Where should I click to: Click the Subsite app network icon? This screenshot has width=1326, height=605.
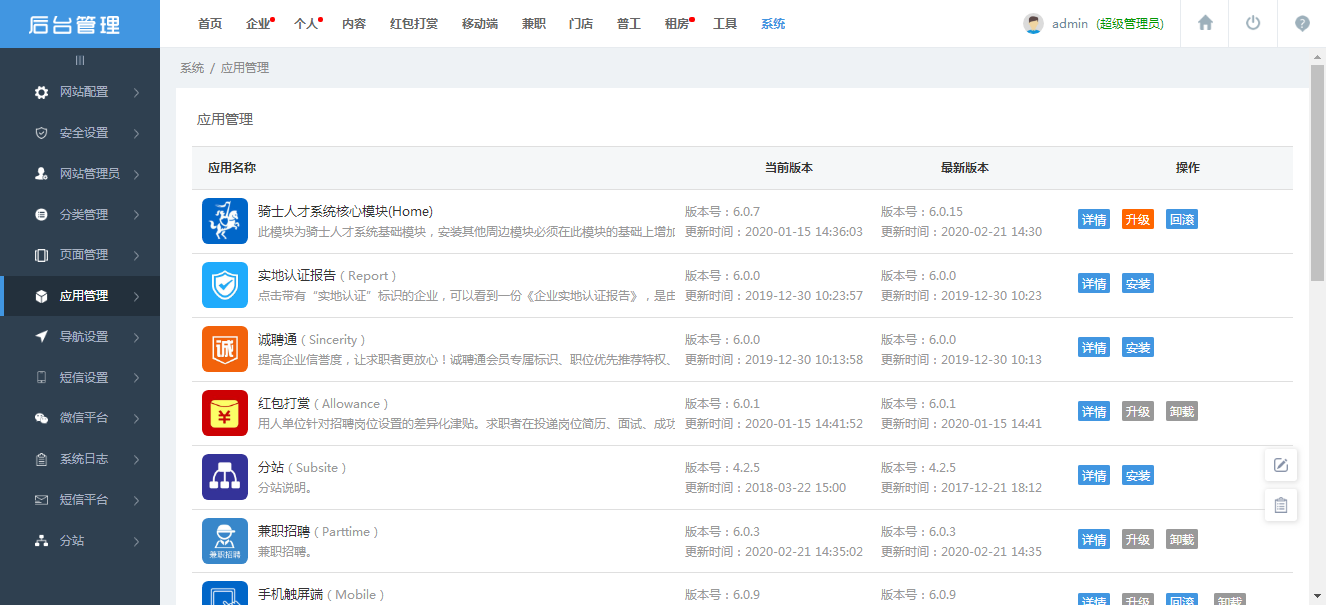[225, 477]
